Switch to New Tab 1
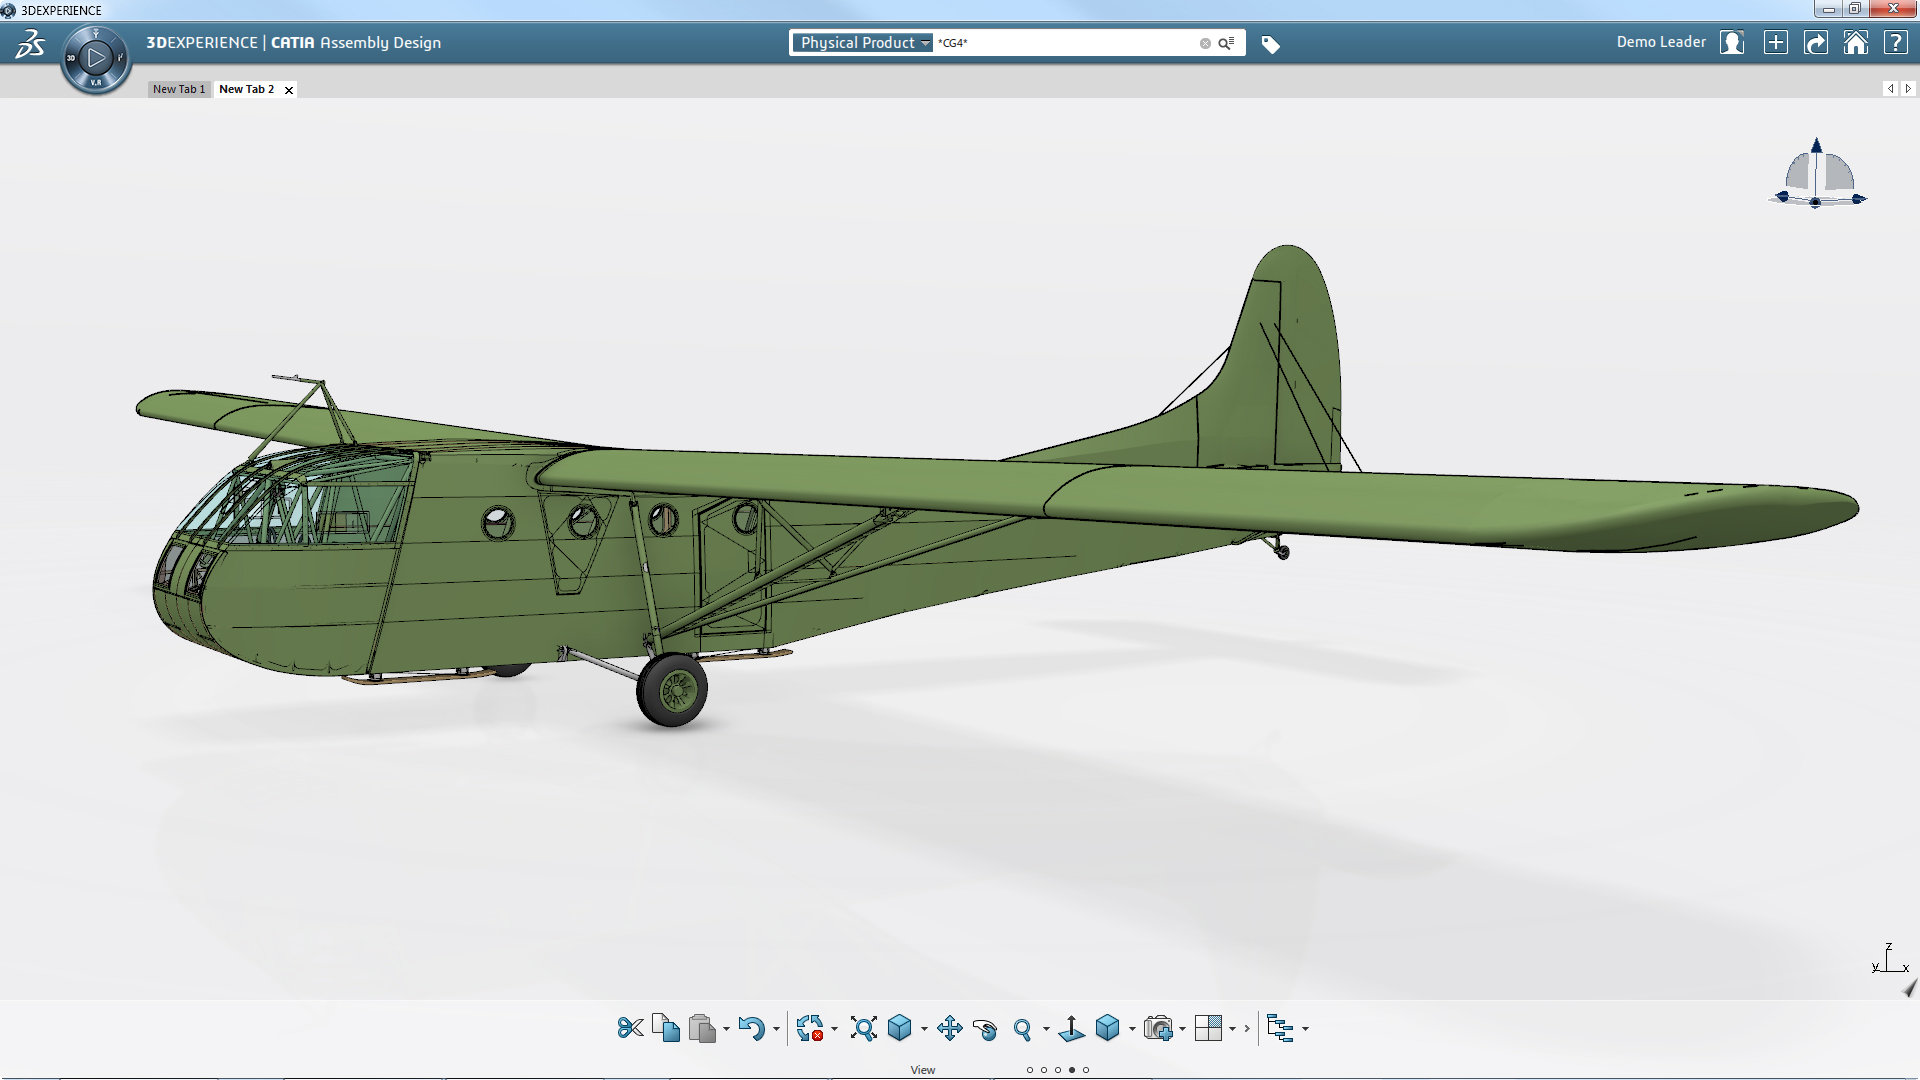The height and width of the screenshot is (1080, 1920). pos(179,89)
